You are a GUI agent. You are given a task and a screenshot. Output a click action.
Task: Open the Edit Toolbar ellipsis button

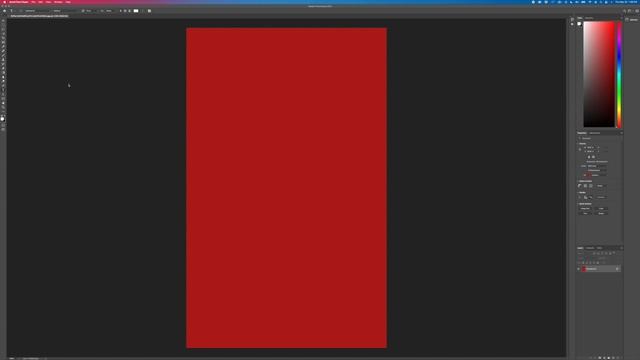click(x=3, y=112)
